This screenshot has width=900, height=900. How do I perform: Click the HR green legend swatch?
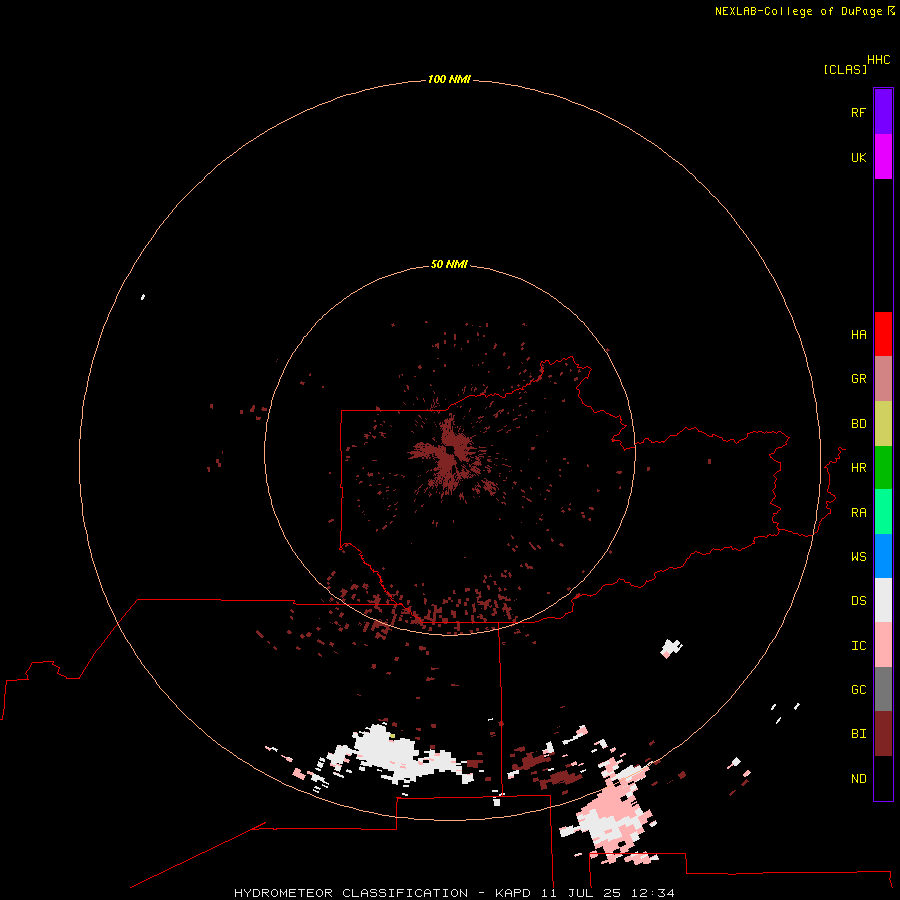pyautogui.click(x=883, y=468)
